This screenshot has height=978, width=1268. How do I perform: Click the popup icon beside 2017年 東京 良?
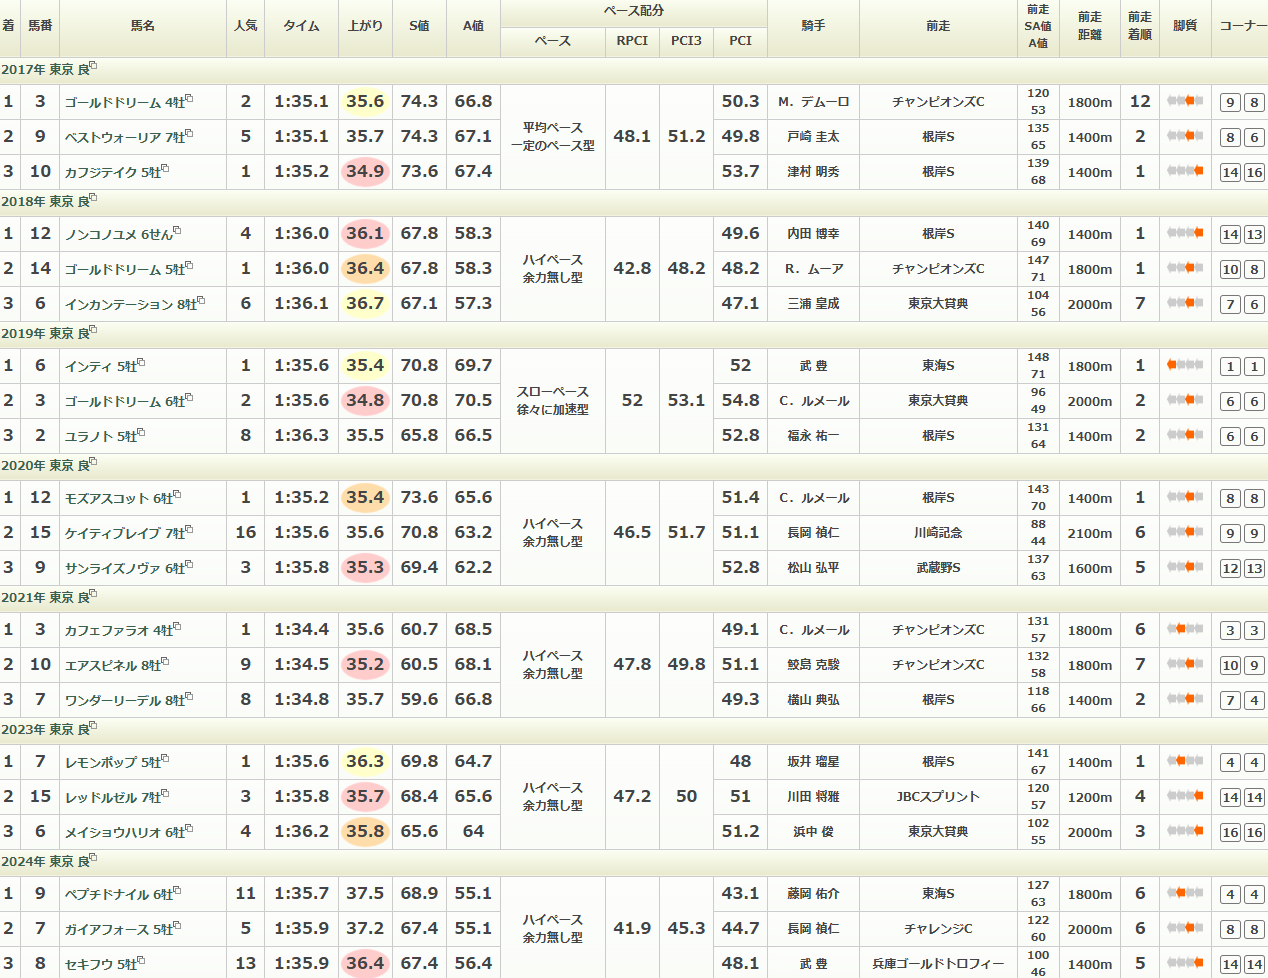(94, 66)
